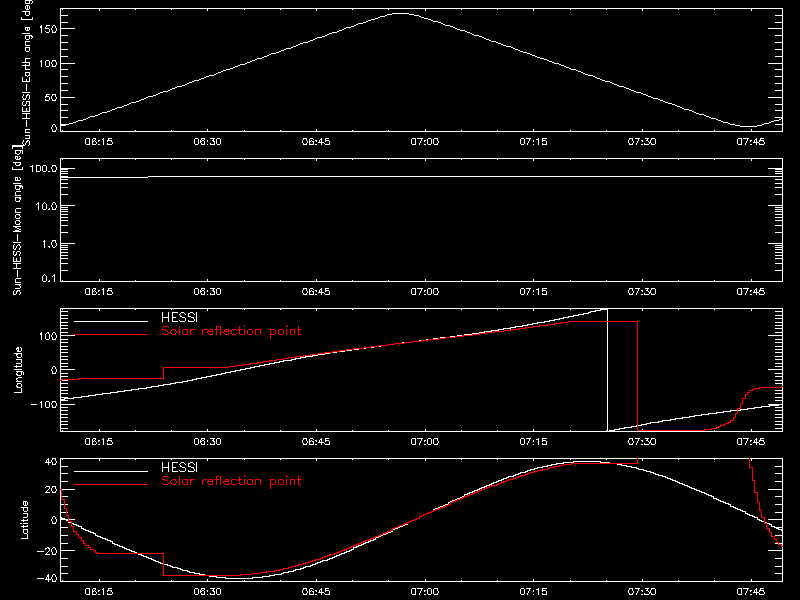Click the 40 tick on Latitude plot

click(x=51, y=462)
